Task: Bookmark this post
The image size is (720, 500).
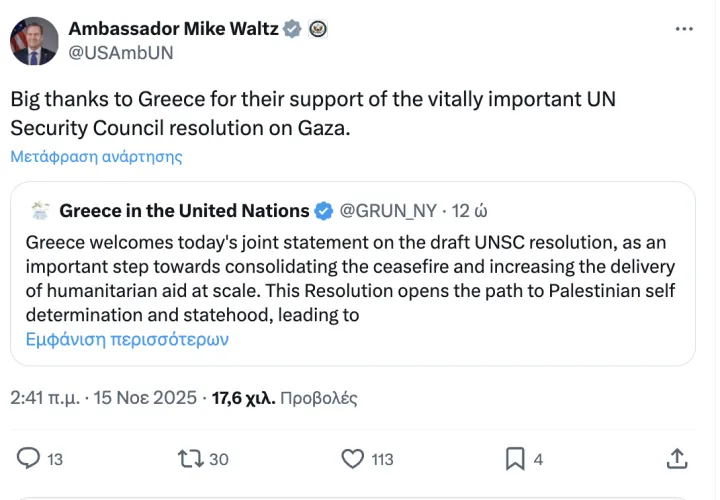Action: (515, 459)
